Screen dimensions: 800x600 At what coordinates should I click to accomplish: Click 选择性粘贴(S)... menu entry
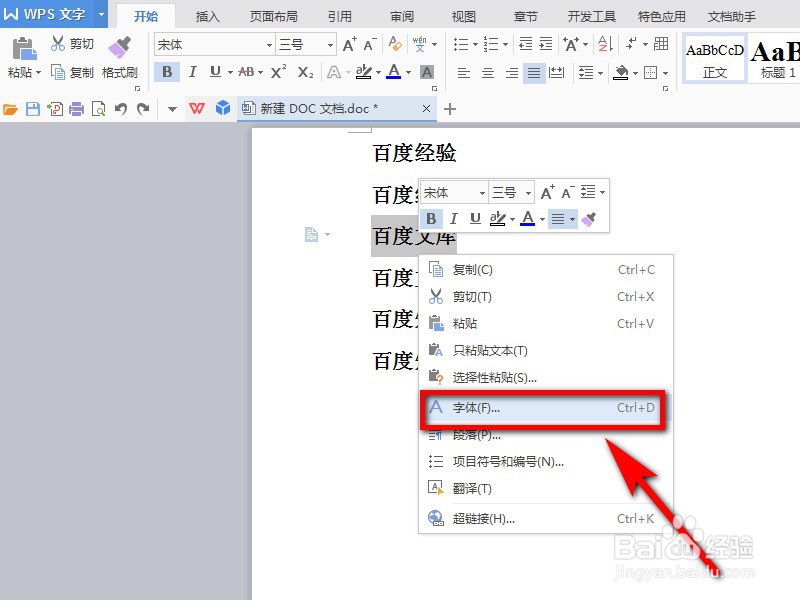(545, 378)
